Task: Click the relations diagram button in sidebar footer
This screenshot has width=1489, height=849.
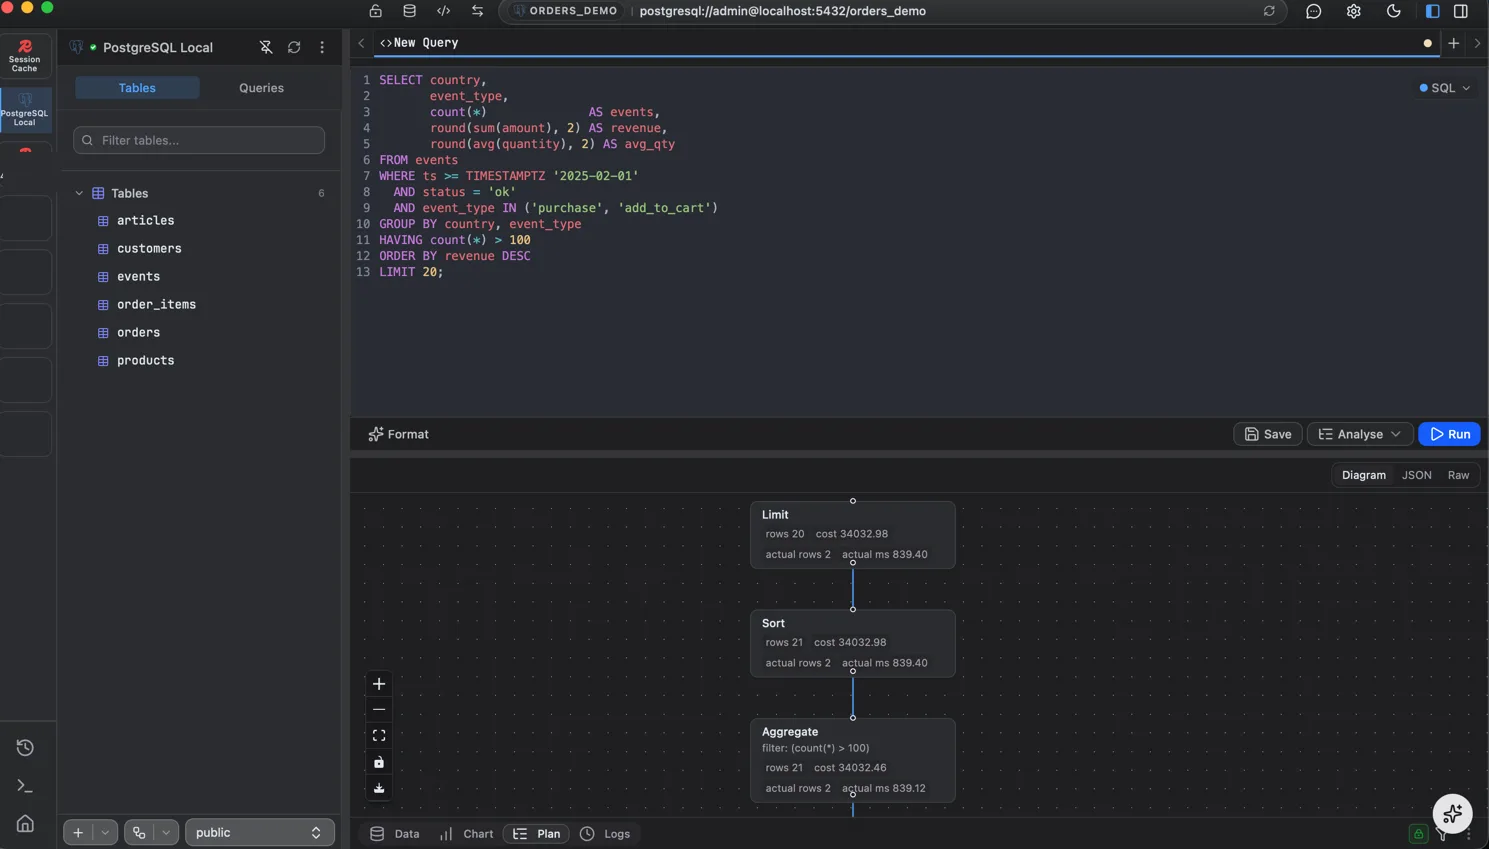Action: pyautogui.click(x=139, y=832)
